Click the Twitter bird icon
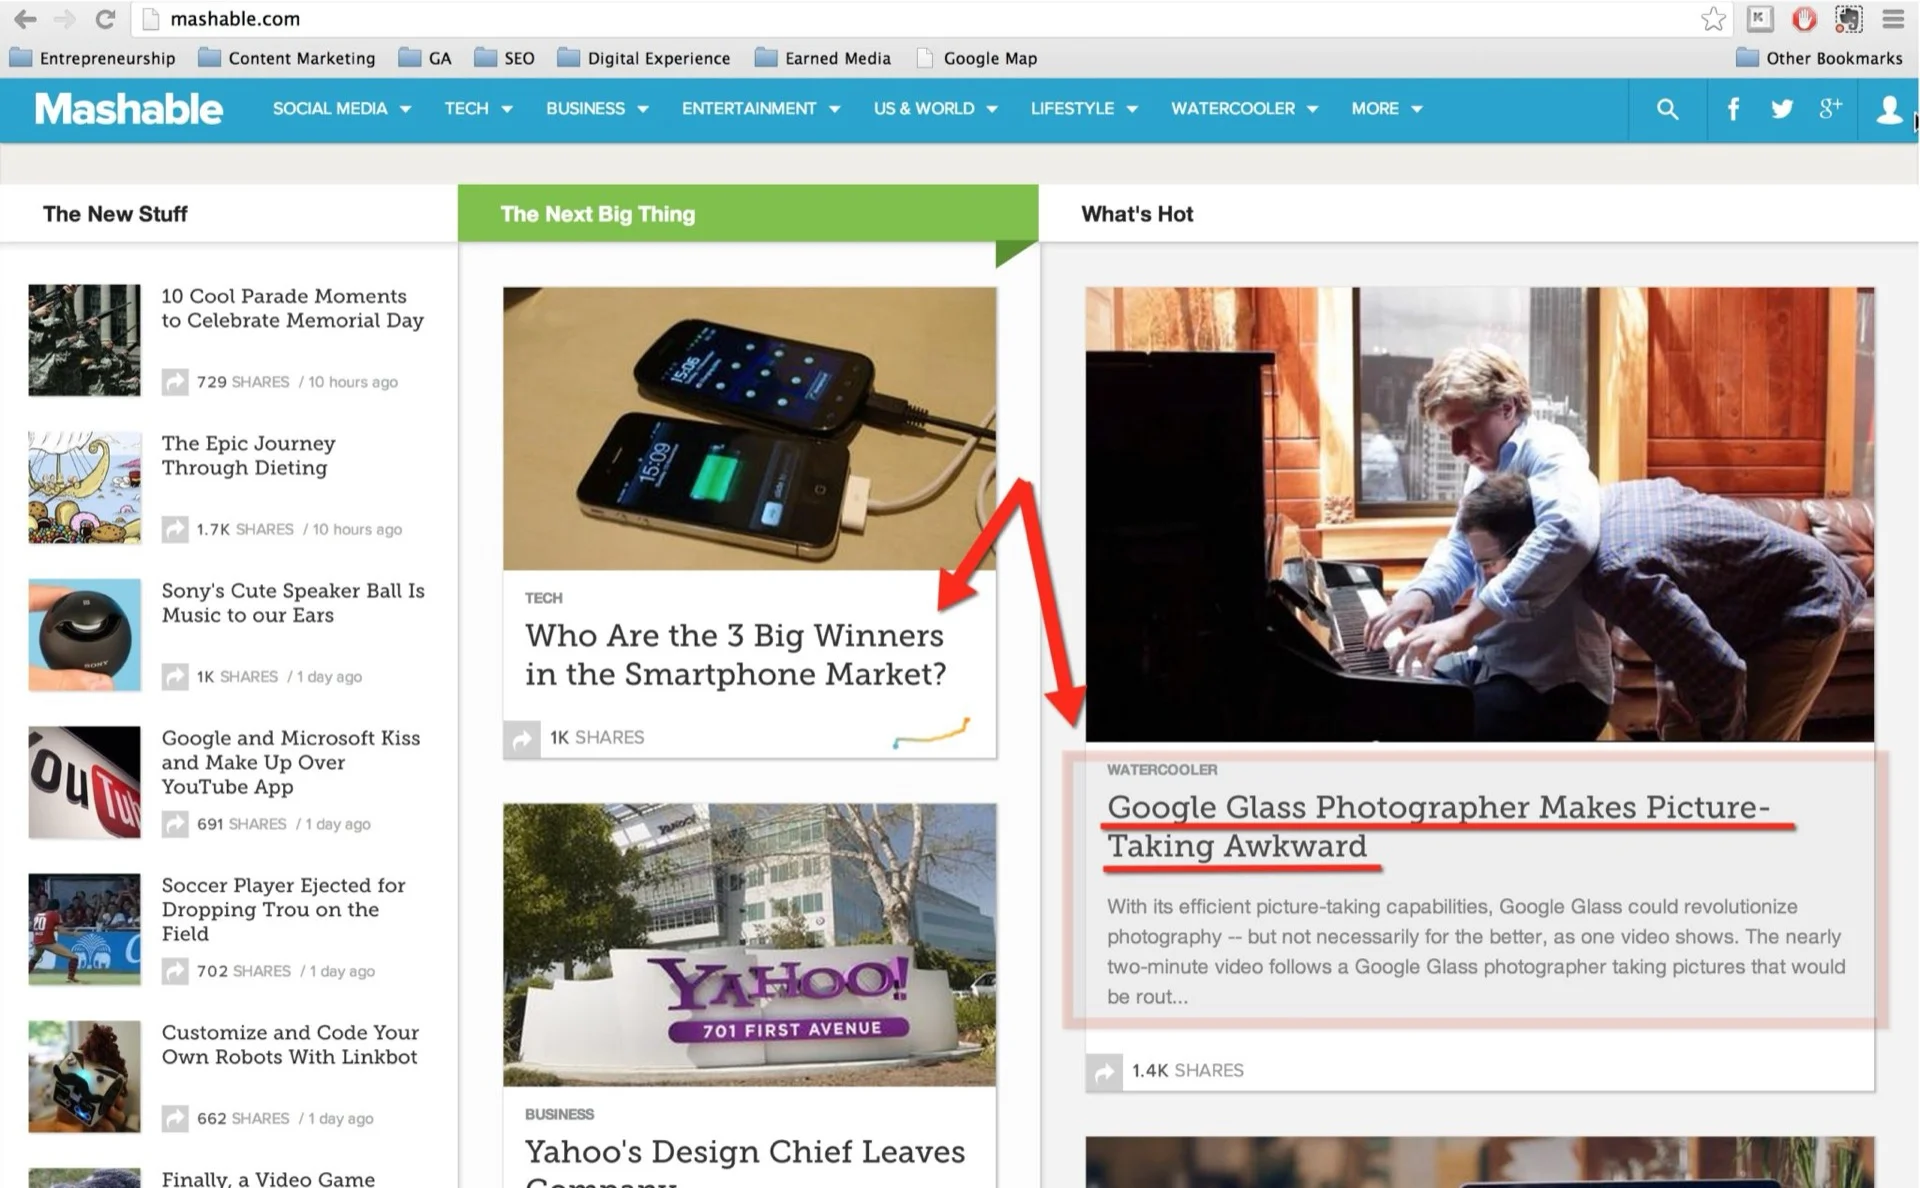 coord(1781,109)
